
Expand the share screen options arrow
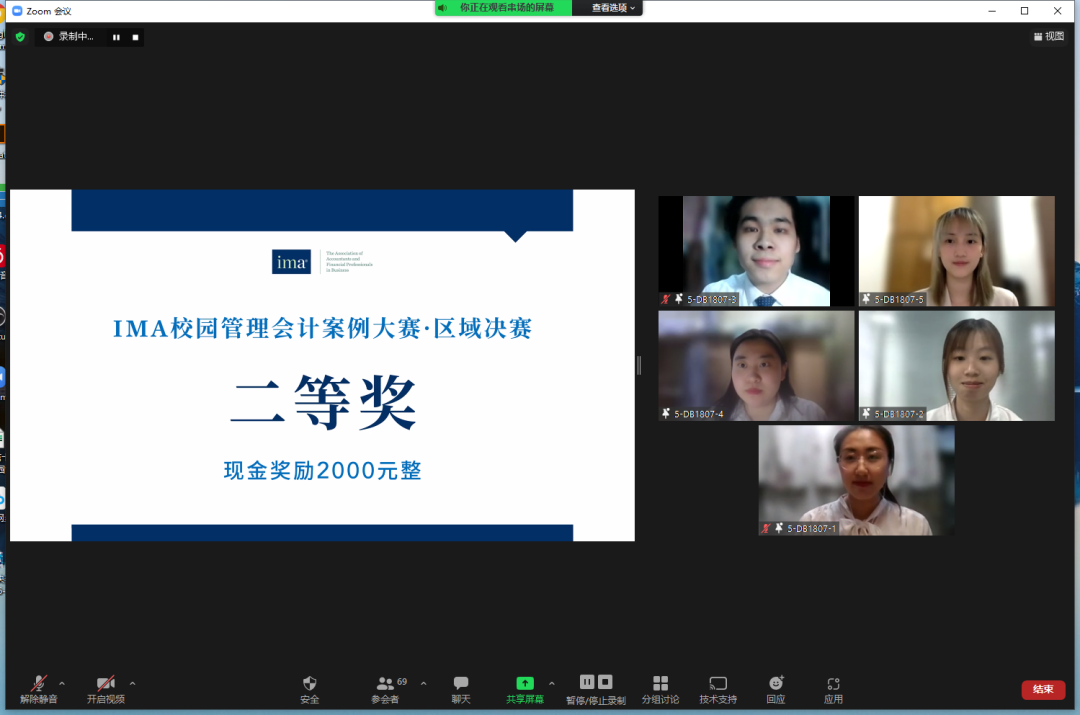552,683
